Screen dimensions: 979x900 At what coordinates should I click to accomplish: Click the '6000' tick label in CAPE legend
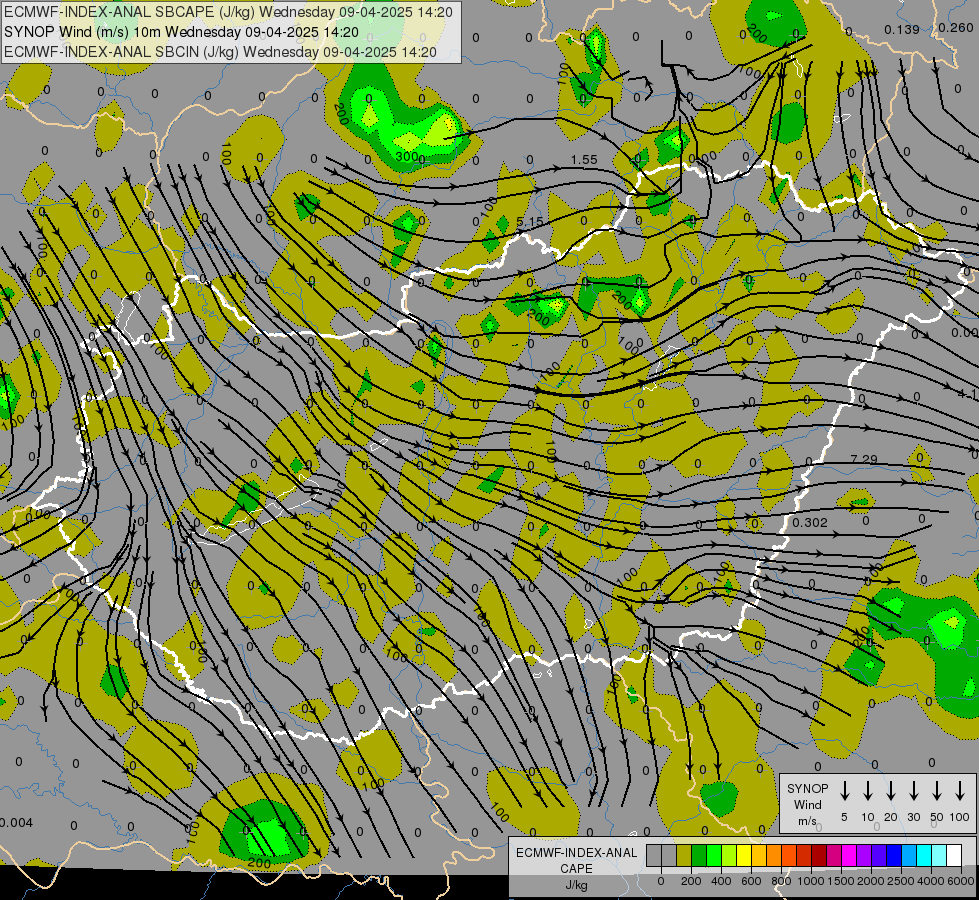[x=960, y=881]
